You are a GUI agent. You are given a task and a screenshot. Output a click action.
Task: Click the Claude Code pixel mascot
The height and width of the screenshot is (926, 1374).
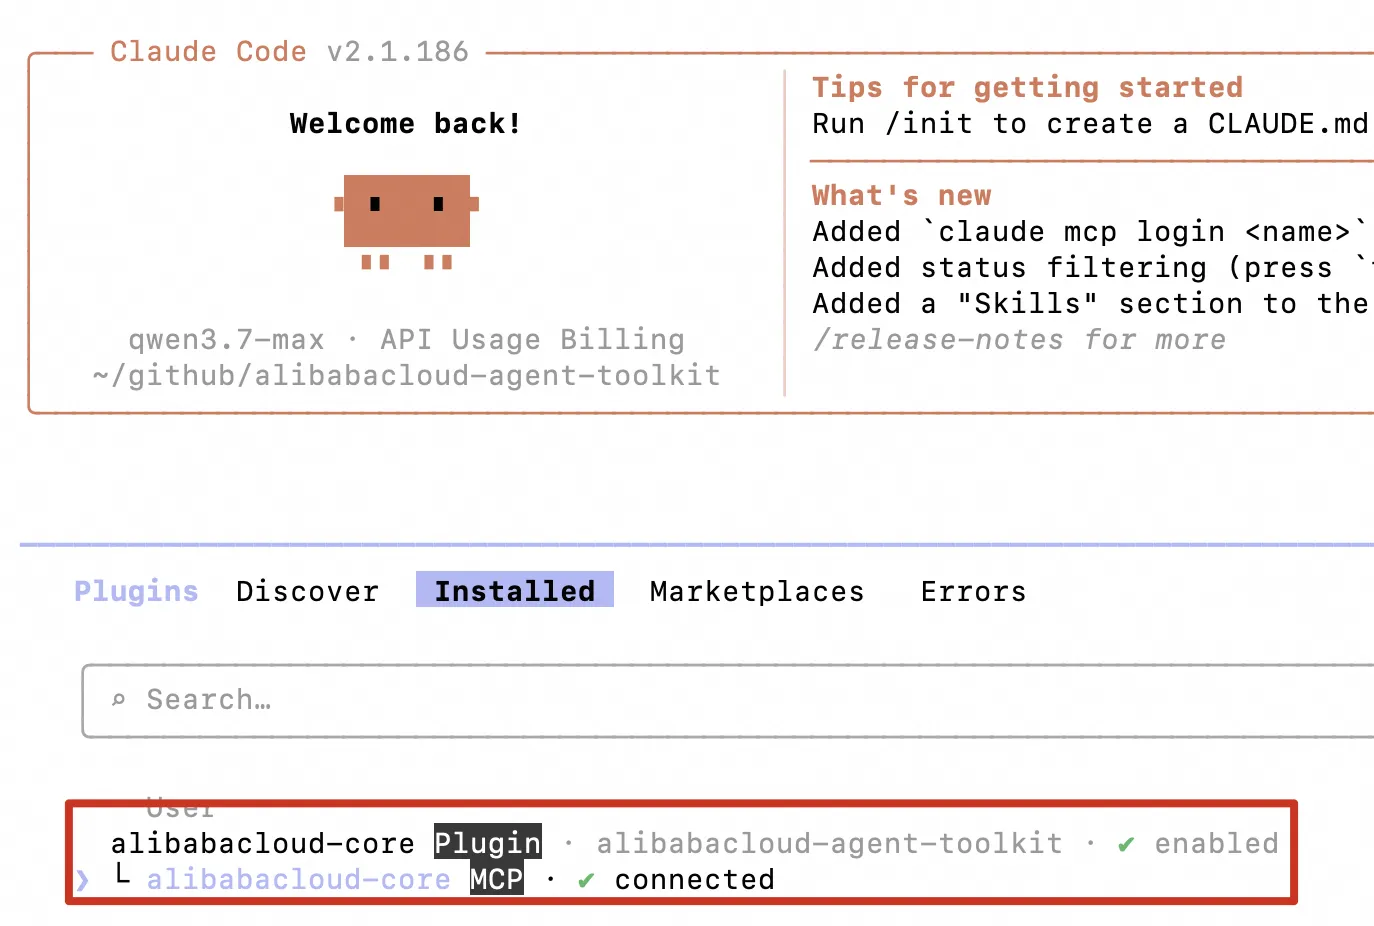[x=406, y=222]
